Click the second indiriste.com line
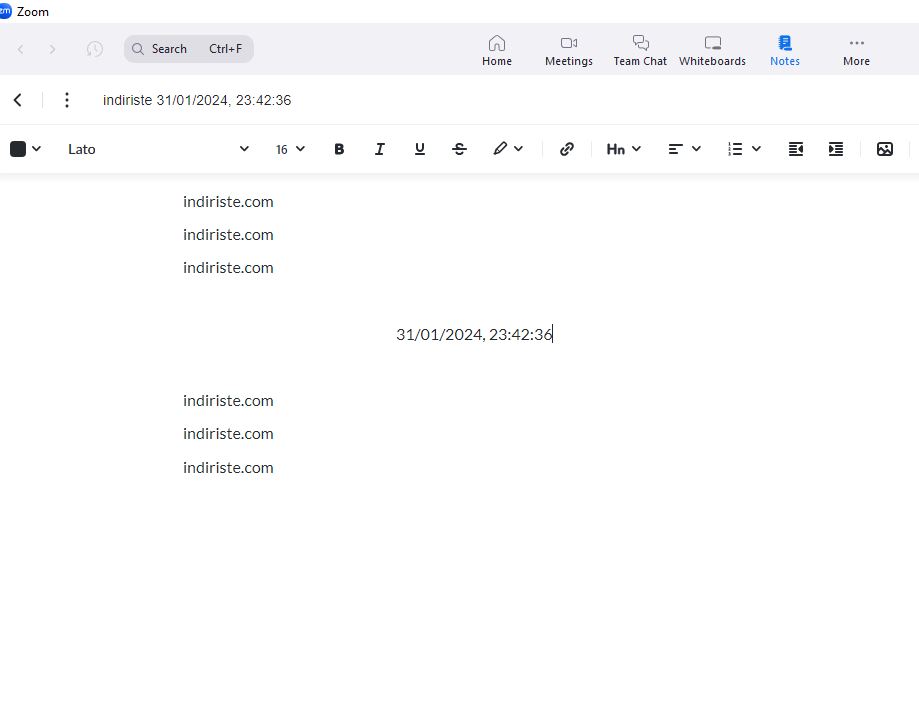This screenshot has height=724, width=919. [228, 234]
